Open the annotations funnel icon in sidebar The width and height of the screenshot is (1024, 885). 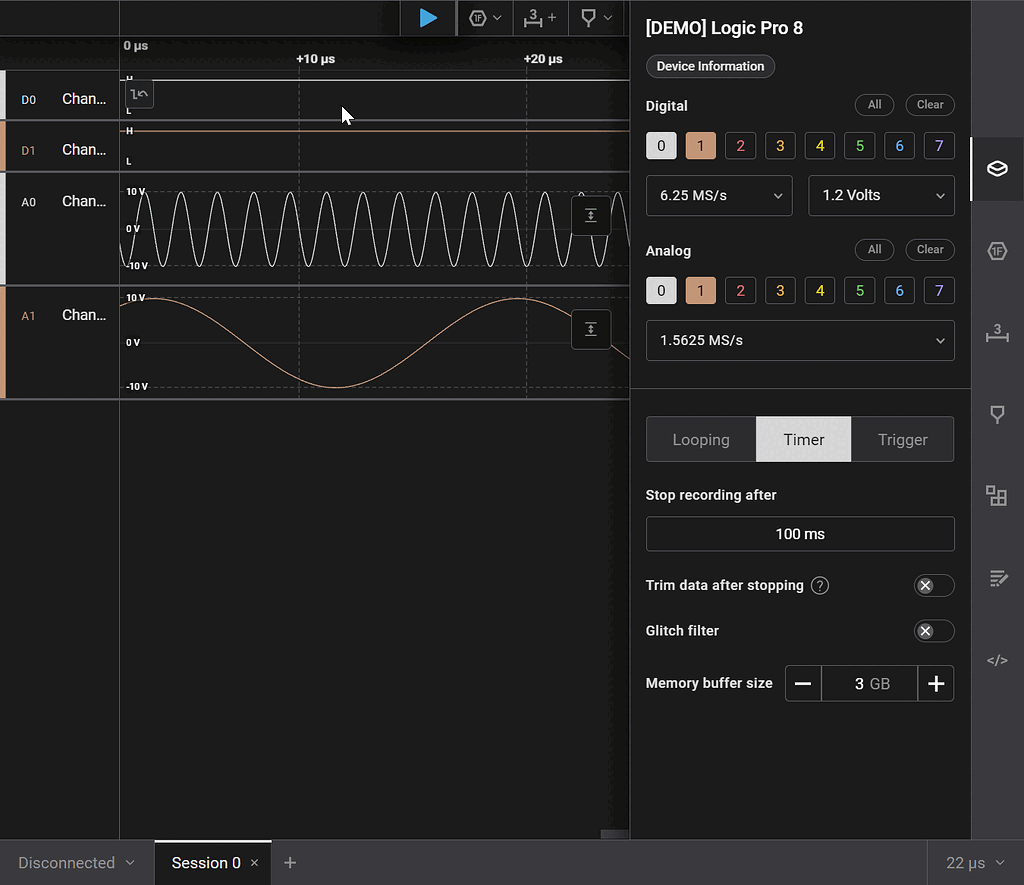coord(996,414)
